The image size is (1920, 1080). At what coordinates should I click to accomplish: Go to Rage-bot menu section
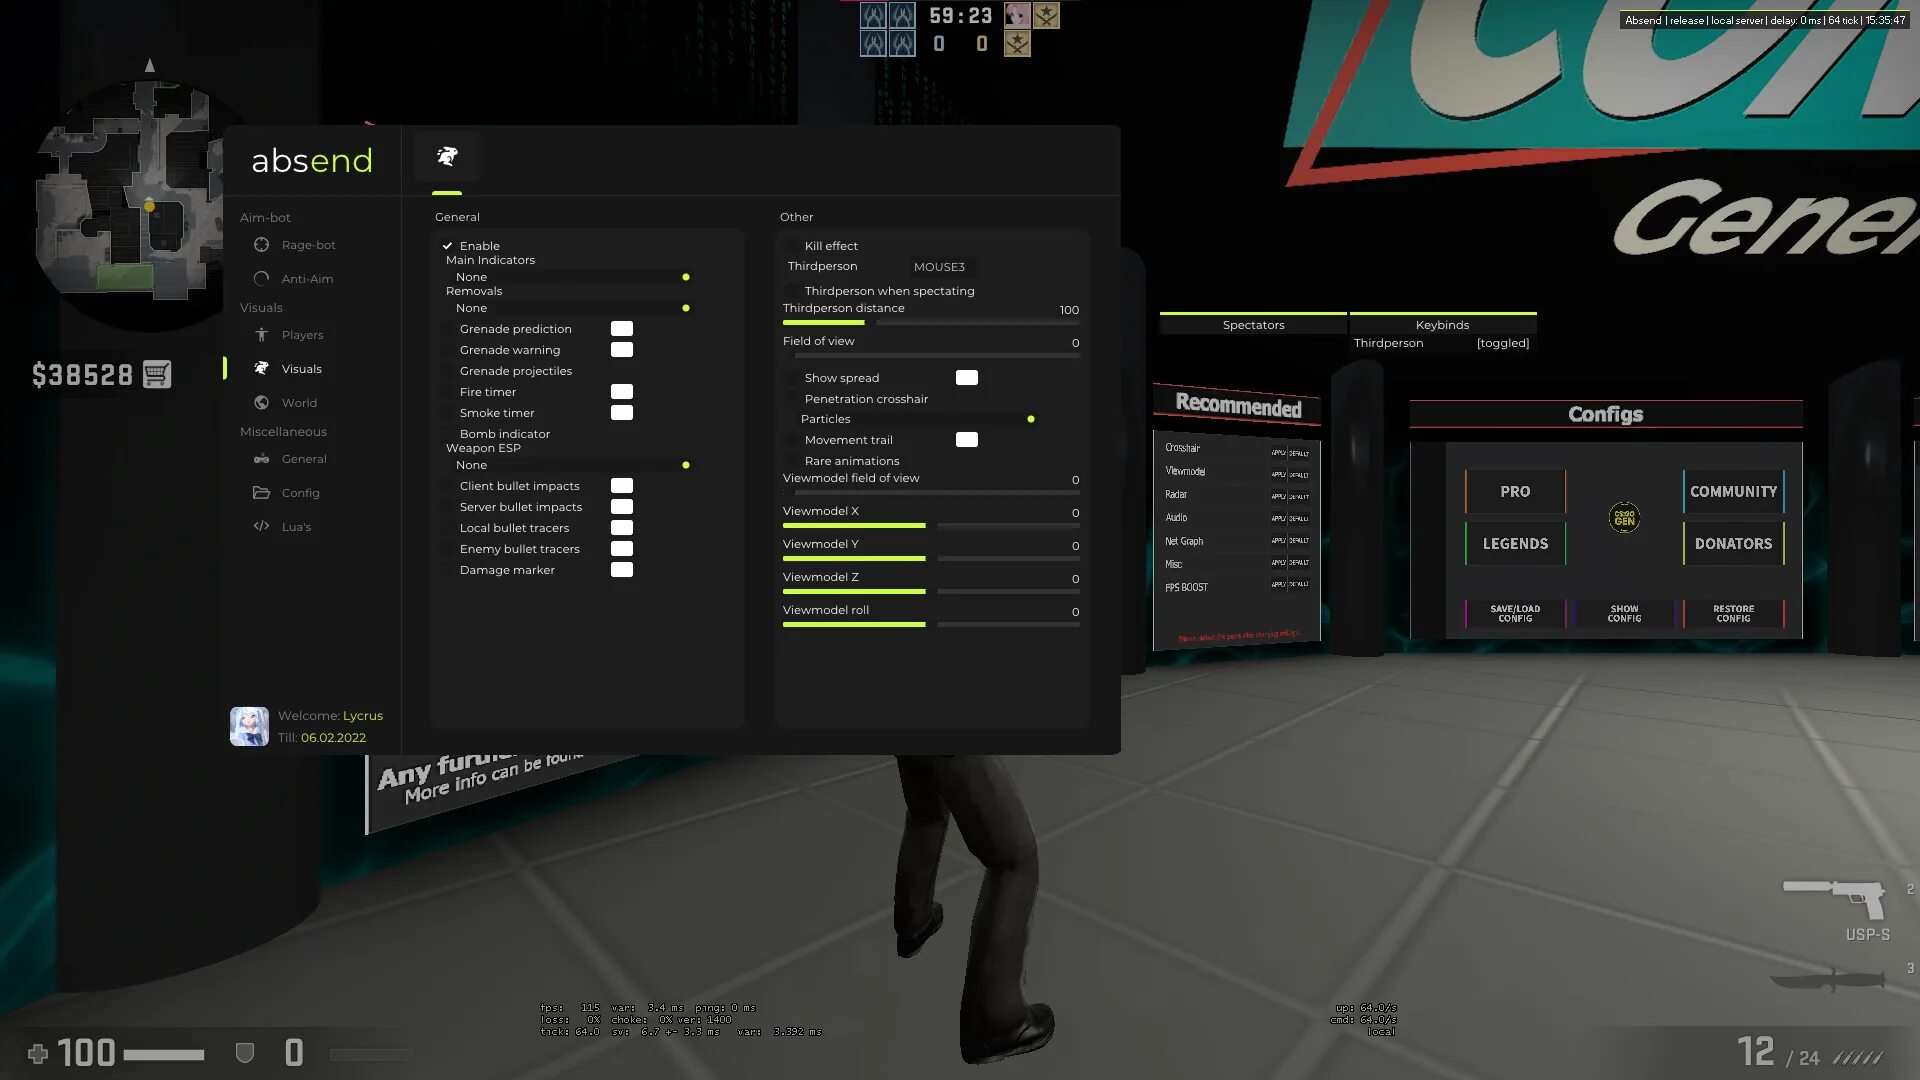coord(308,245)
